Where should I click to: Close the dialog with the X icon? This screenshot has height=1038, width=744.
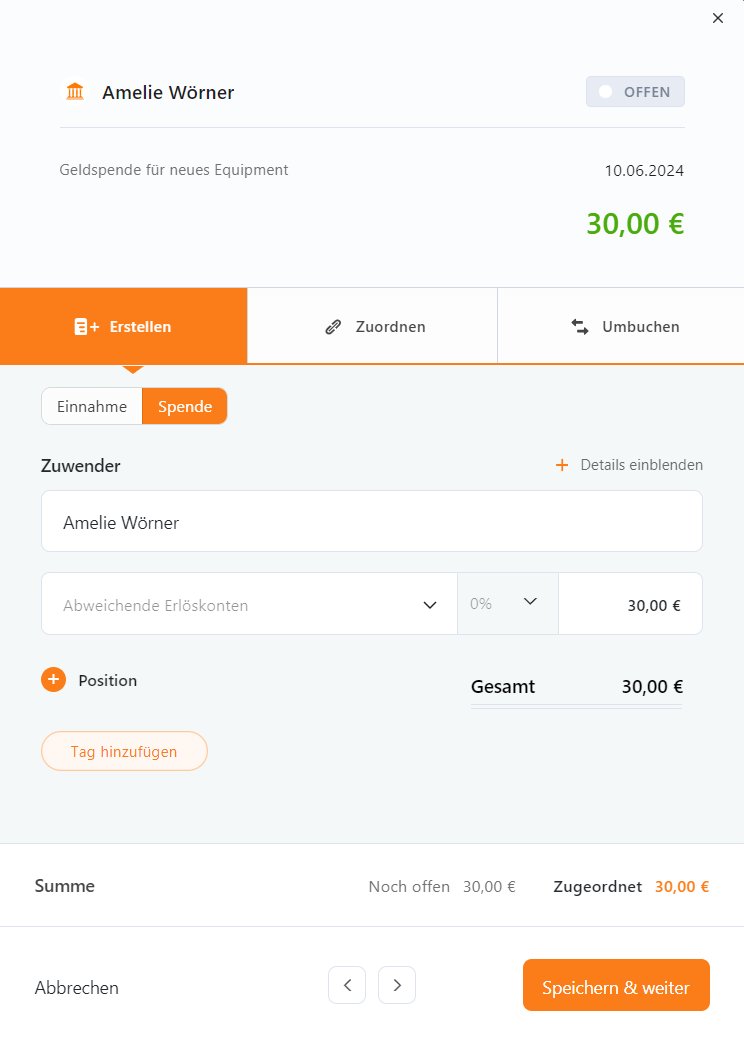718,18
